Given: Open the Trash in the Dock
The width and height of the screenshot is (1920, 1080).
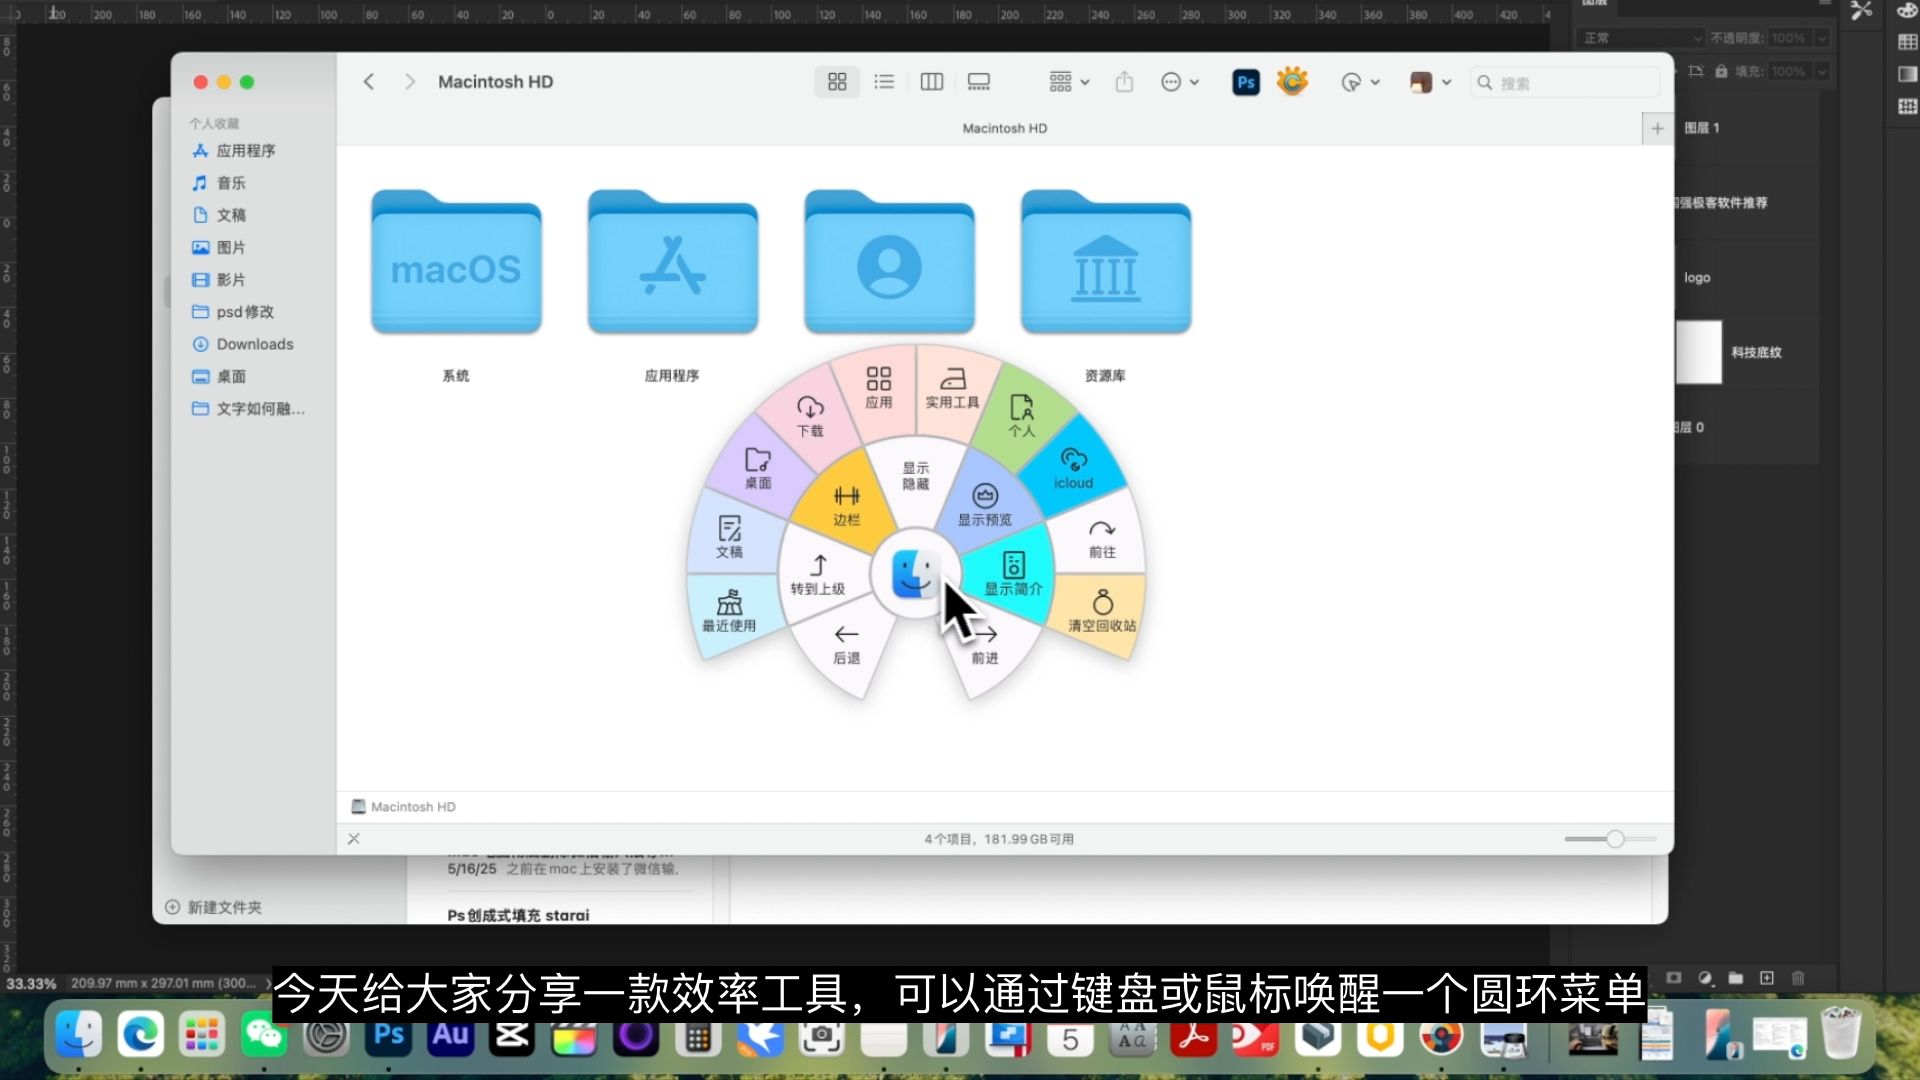Looking at the screenshot, I should [x=1840, y=1033].
